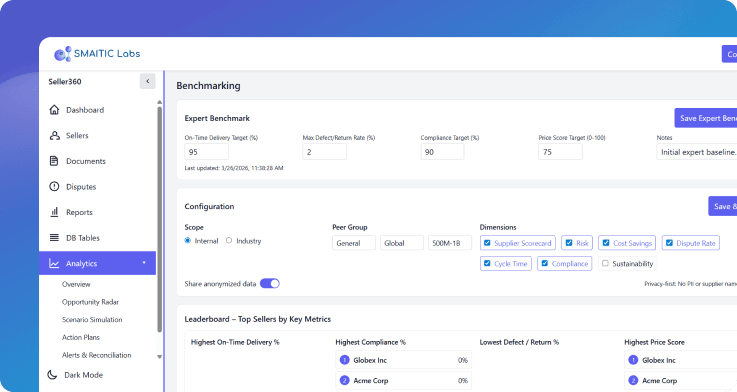Click the Reports bar chart icon
The image size is (737, 392).
(x=55, y=212)
